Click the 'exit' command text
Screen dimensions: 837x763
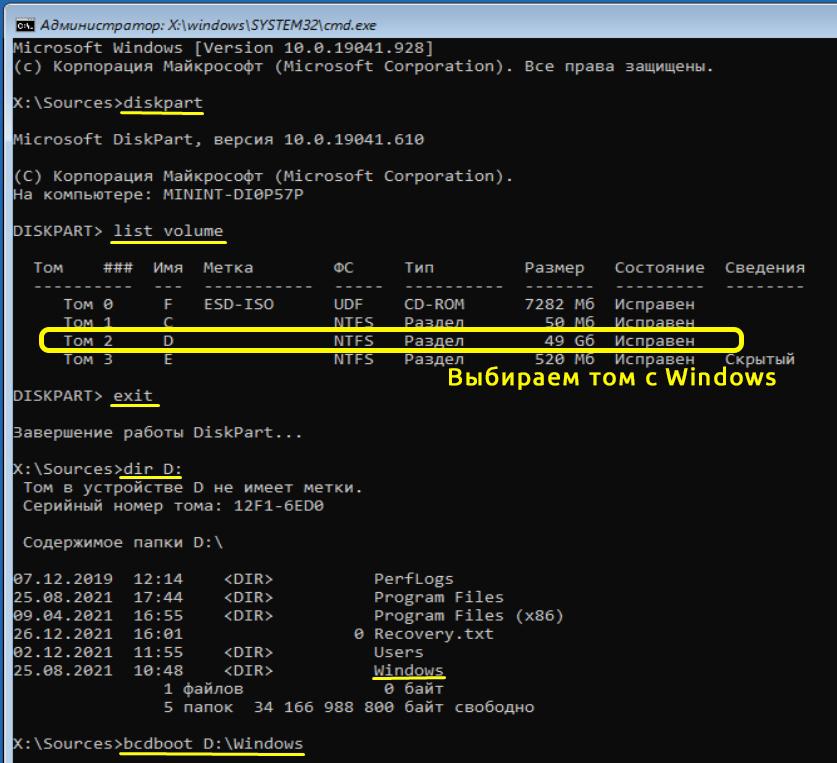[x=133, y=396]
